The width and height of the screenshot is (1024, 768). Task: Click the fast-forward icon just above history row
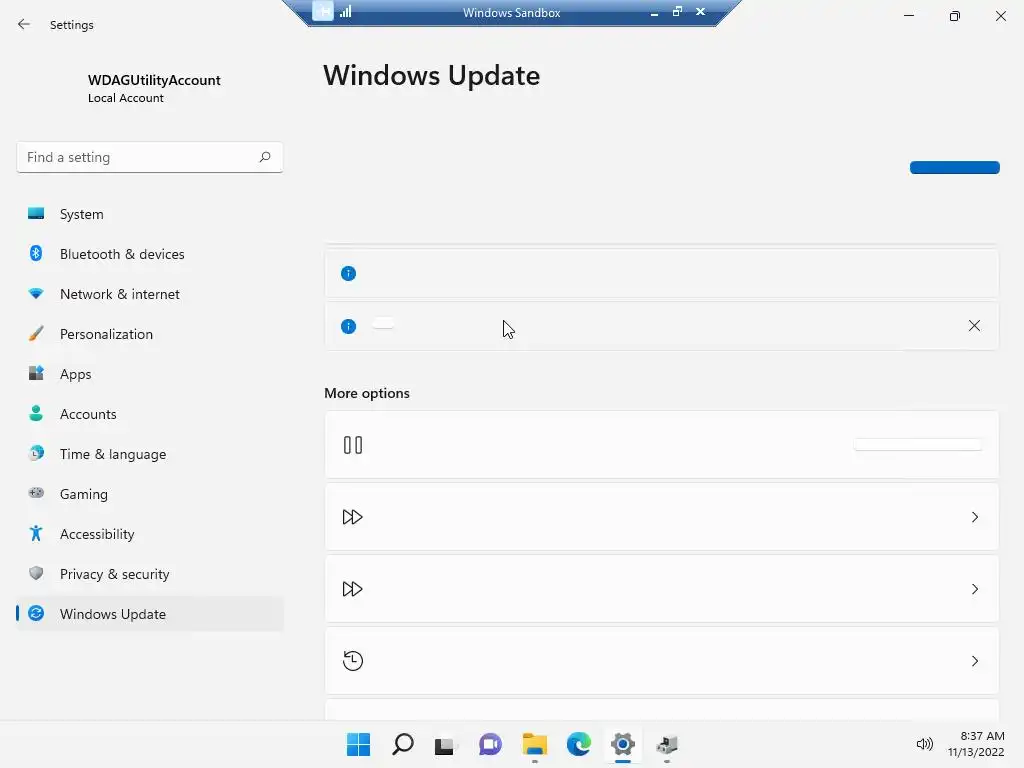[x=353, y=589]
